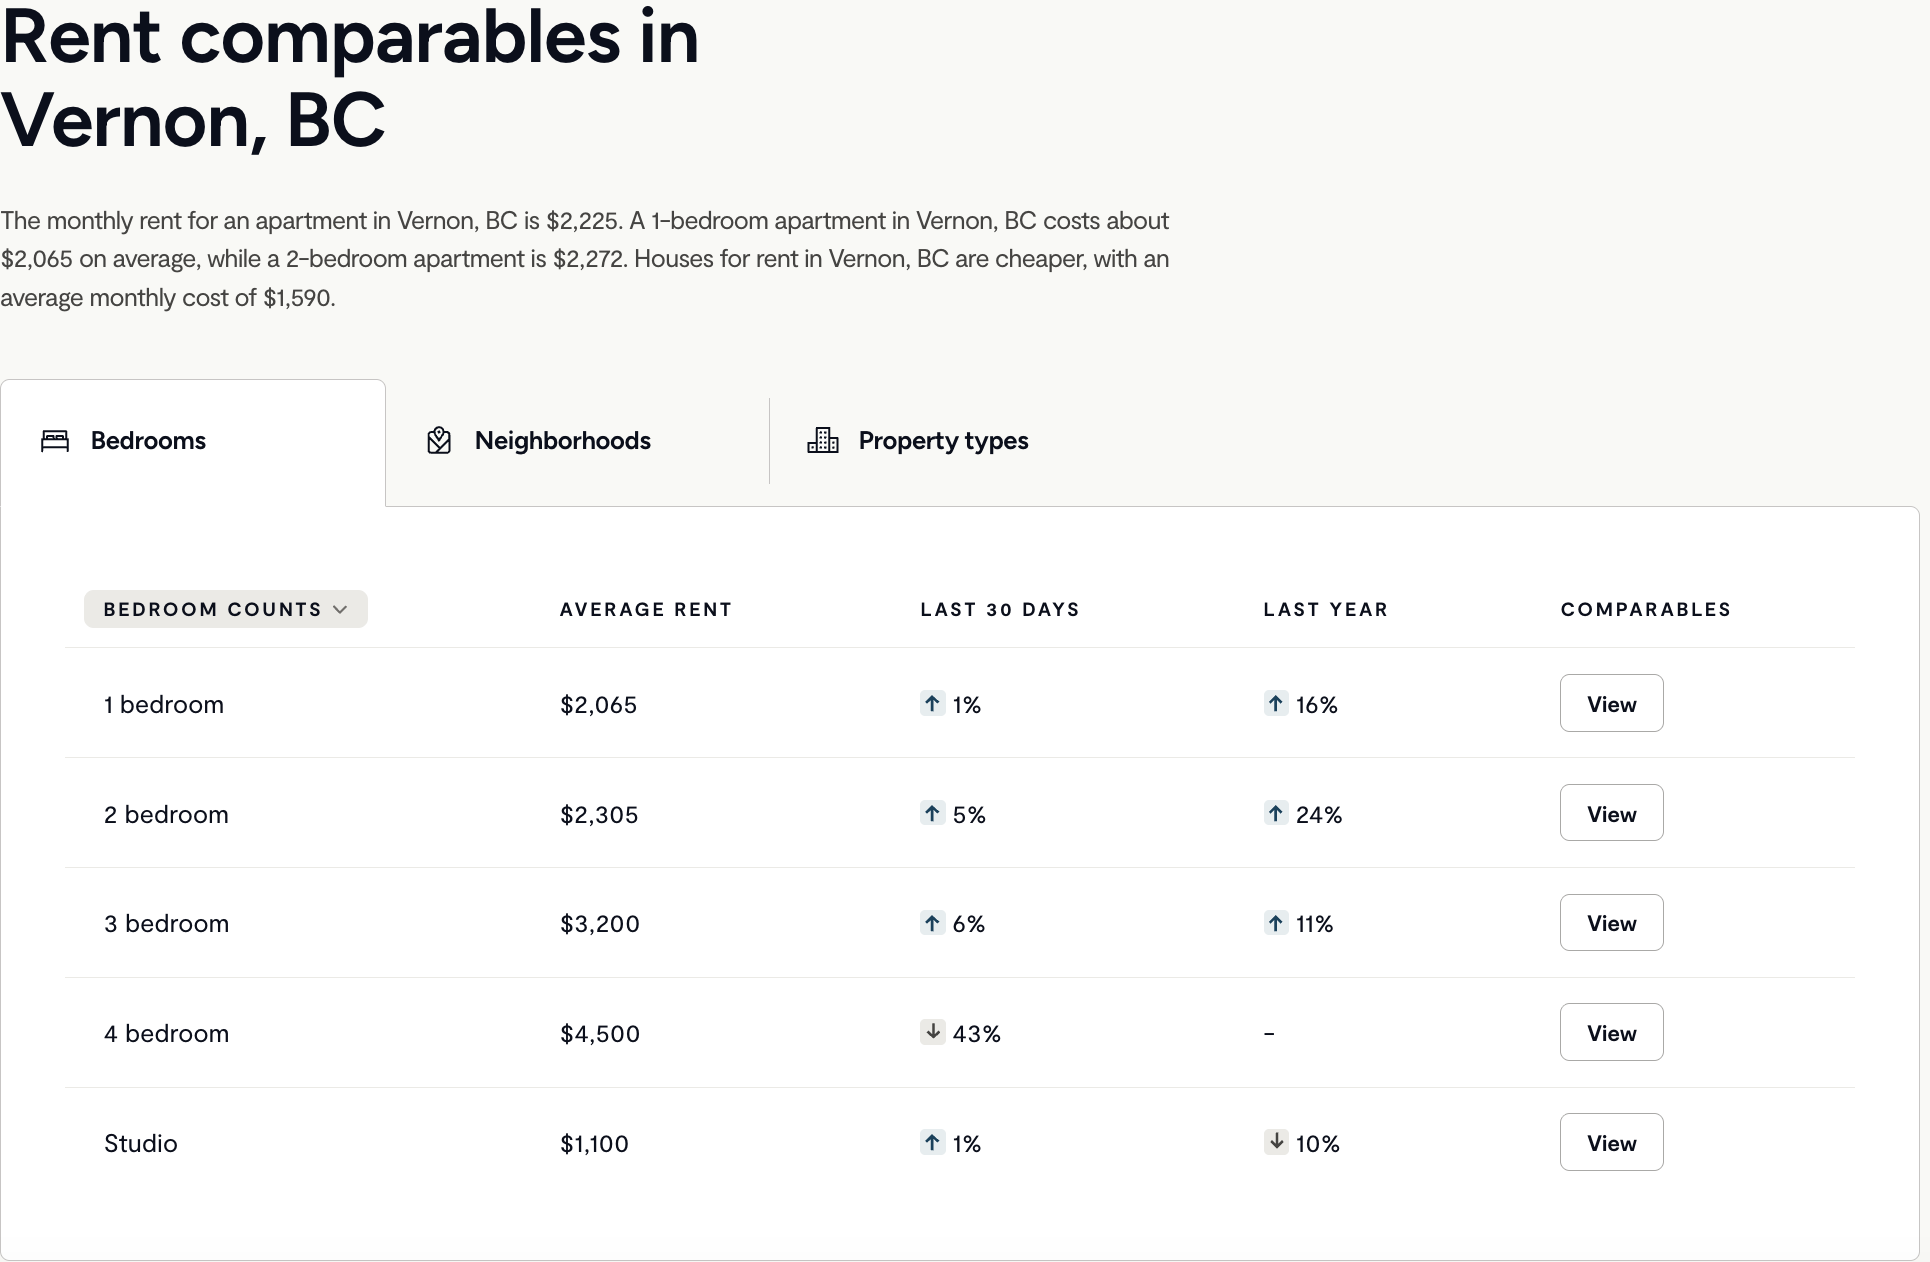The height and width of the screenshot is (1262, 1930).
Task: View comparables for Studio
Action: [1611, 1142]
